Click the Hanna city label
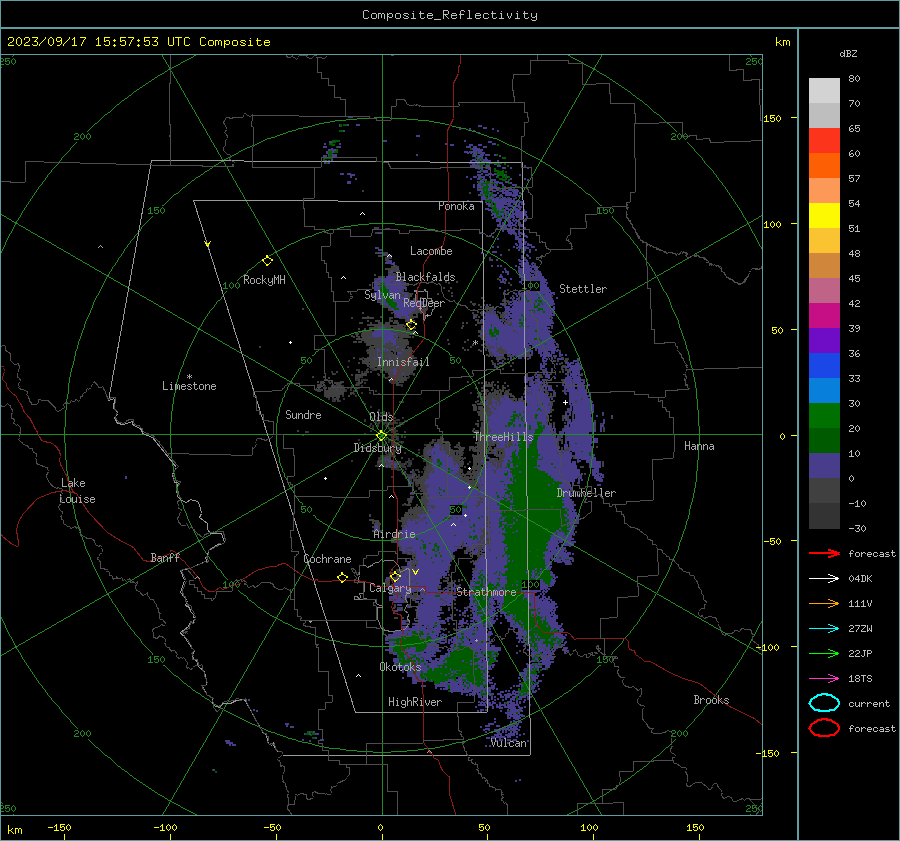 [x=699, y=446]
